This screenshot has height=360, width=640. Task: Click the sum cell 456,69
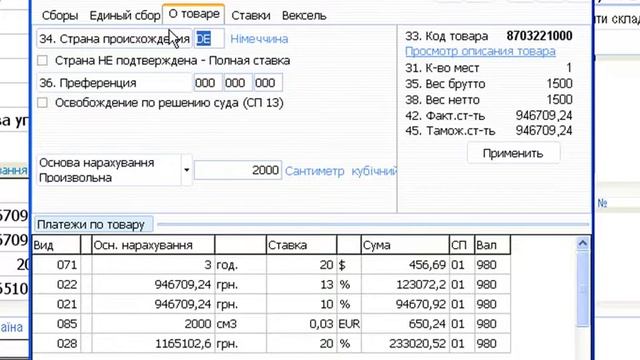(405, 265)
